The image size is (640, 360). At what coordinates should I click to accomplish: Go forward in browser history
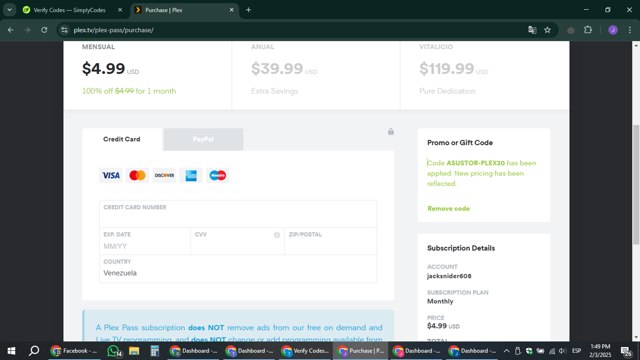[x=27, y=30]
